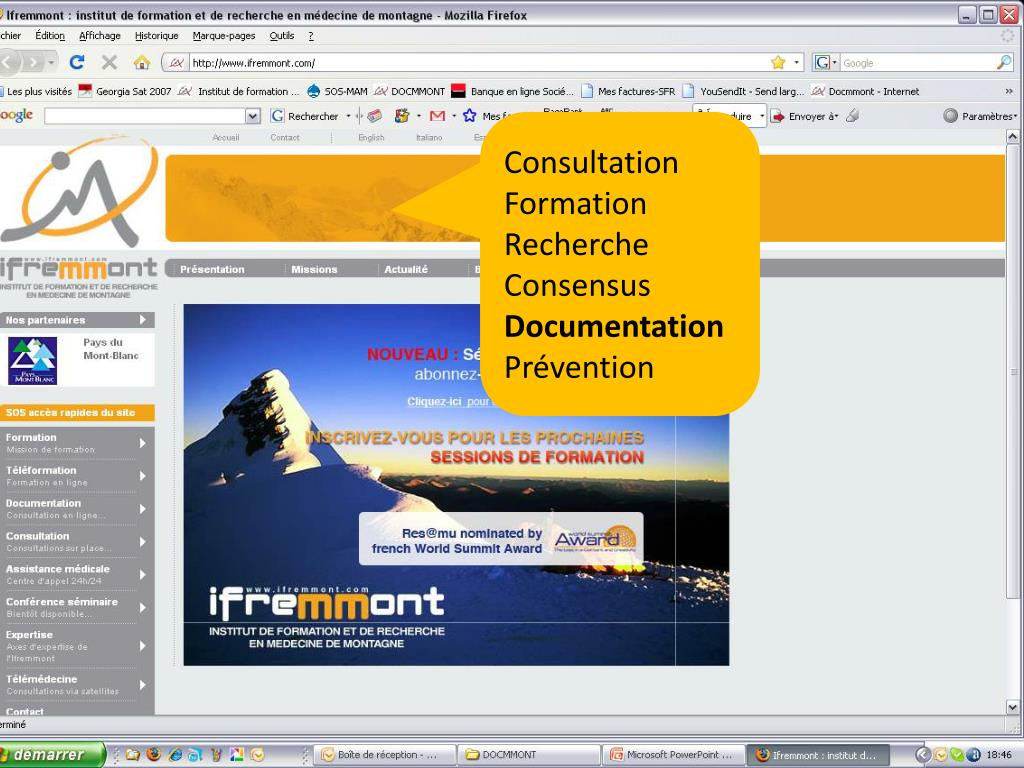
Task: Launch Internet Explorer from quick launch icon
Action: coord(174,755)
